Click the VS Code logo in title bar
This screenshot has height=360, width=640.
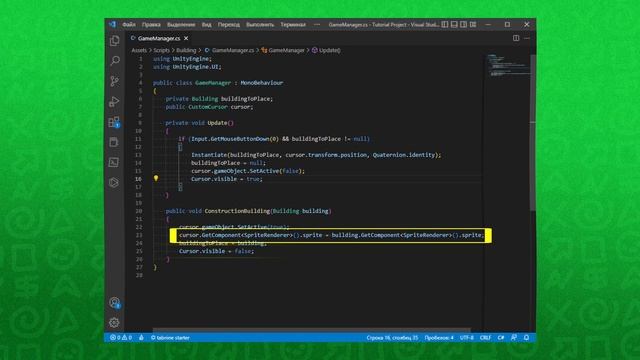click(x=112, y=24)
